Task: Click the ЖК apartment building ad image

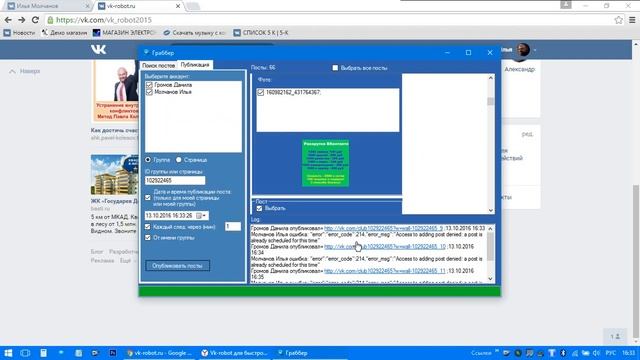Action: coord(115,175)
